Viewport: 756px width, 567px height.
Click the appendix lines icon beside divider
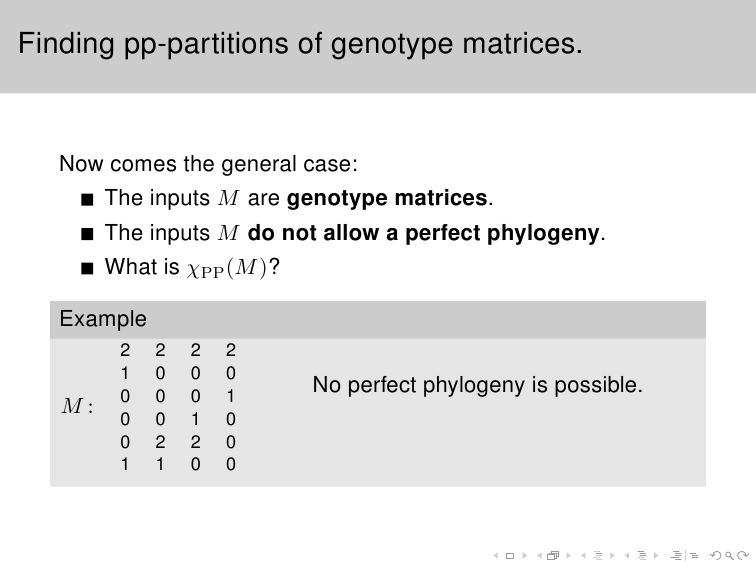(x=694, y=555)
